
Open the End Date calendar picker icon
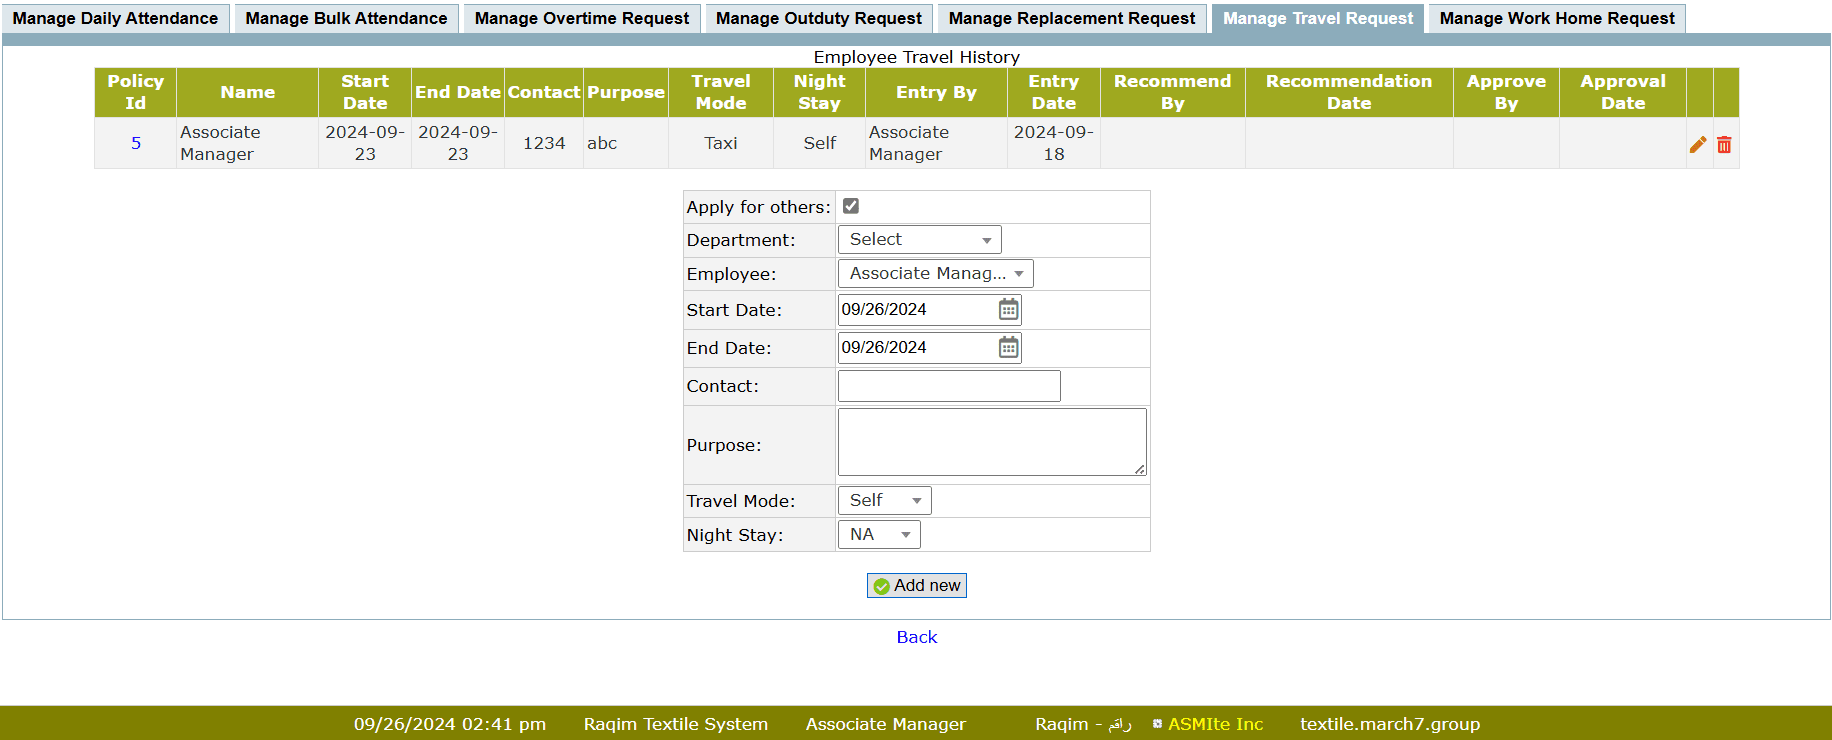click(1008, 348)
